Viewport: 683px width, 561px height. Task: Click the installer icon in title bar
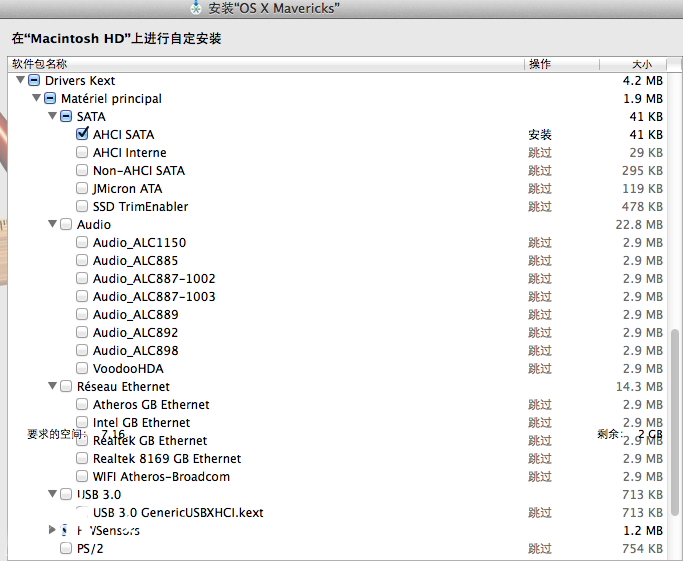[x=196, y=8]
